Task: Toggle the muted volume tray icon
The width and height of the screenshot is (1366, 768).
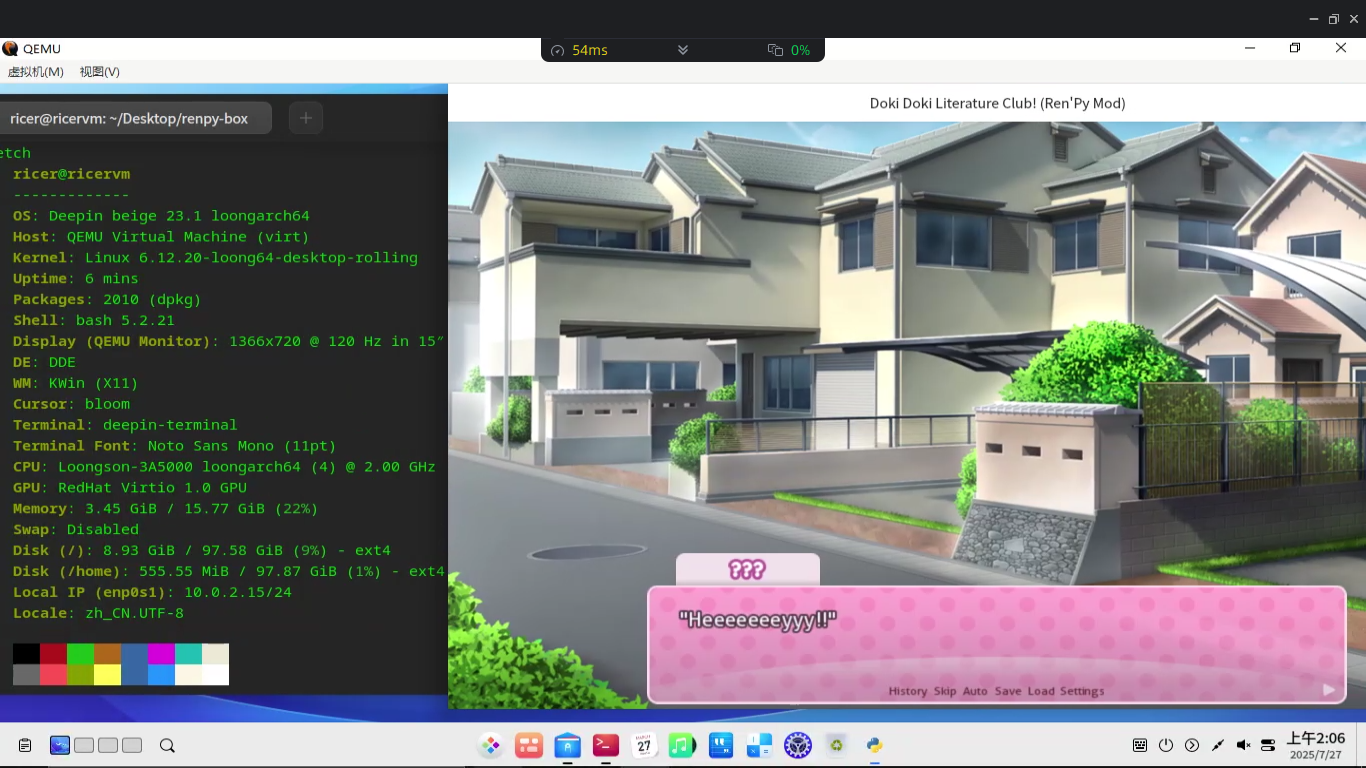Action: (x=1243, y=745)
